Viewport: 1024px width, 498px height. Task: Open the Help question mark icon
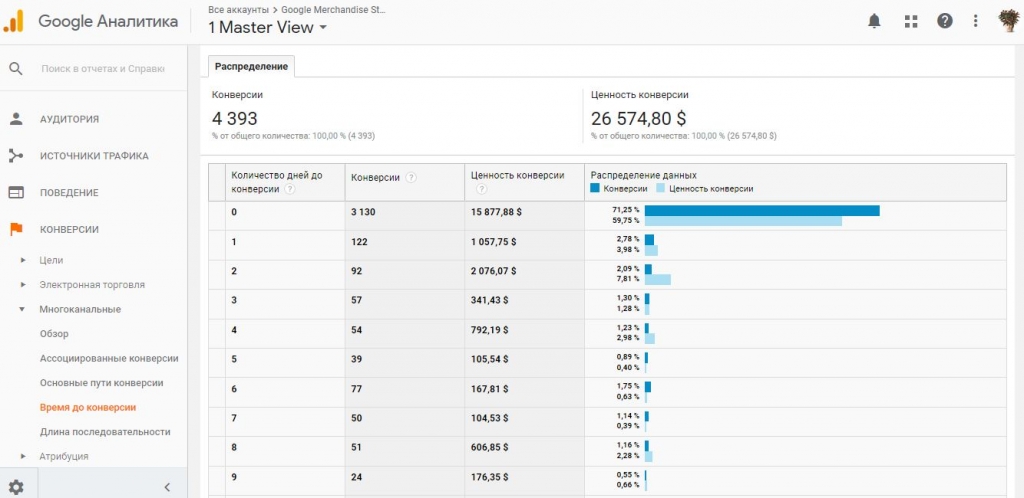coord(944,21)
